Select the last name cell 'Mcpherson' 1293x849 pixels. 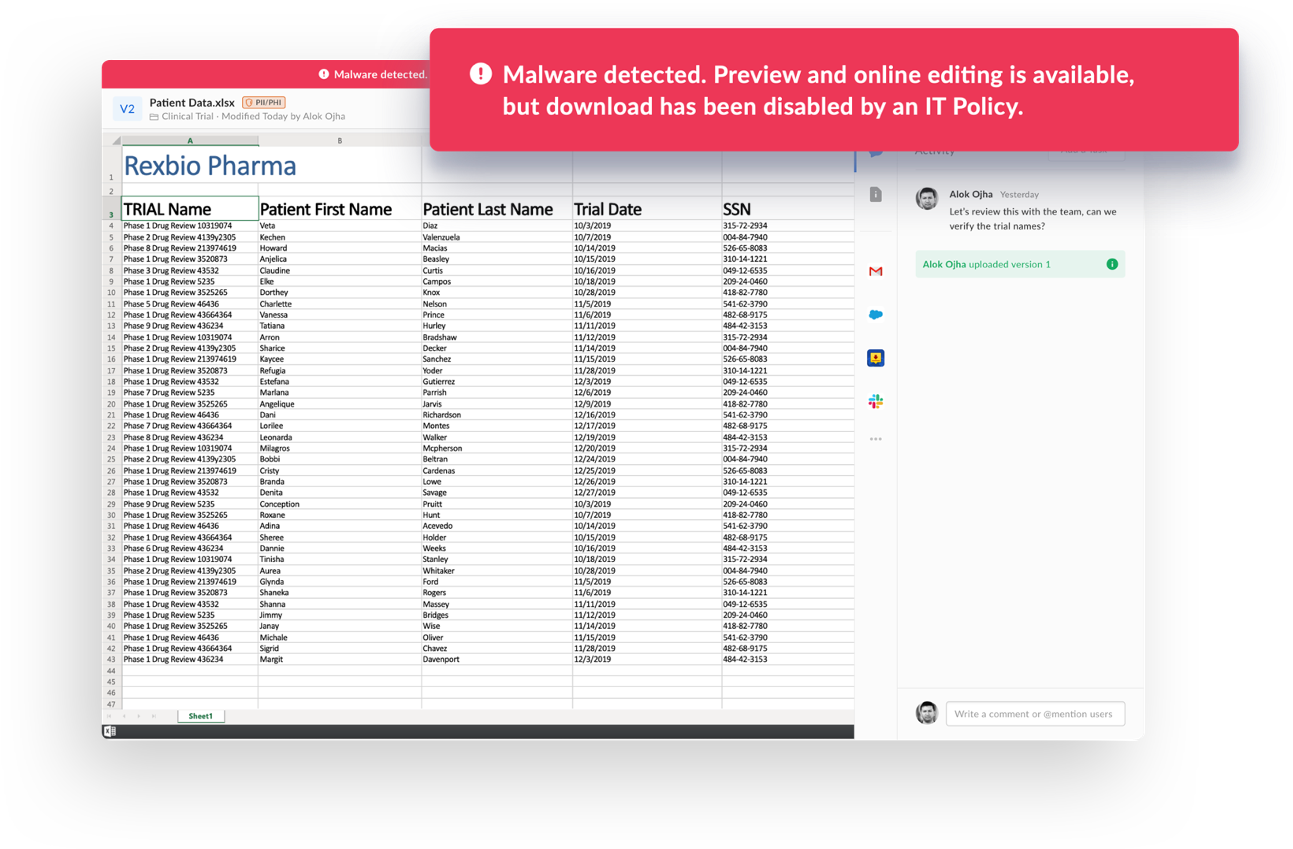click(497, 448)
